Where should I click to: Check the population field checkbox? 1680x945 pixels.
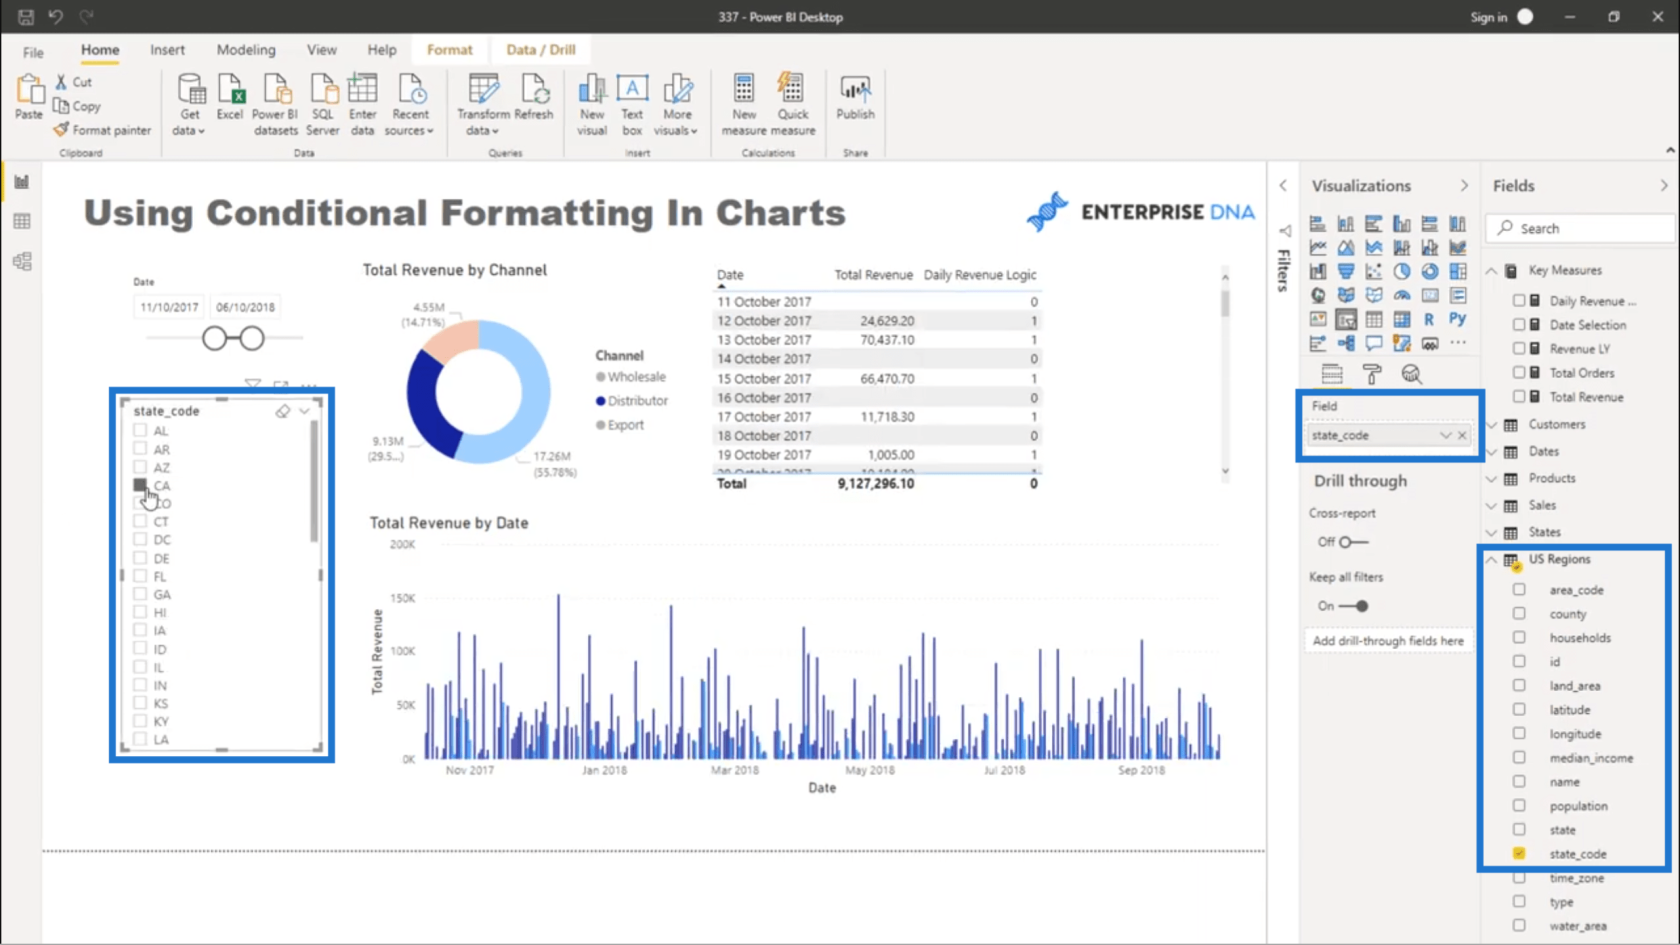(1519, 806)
